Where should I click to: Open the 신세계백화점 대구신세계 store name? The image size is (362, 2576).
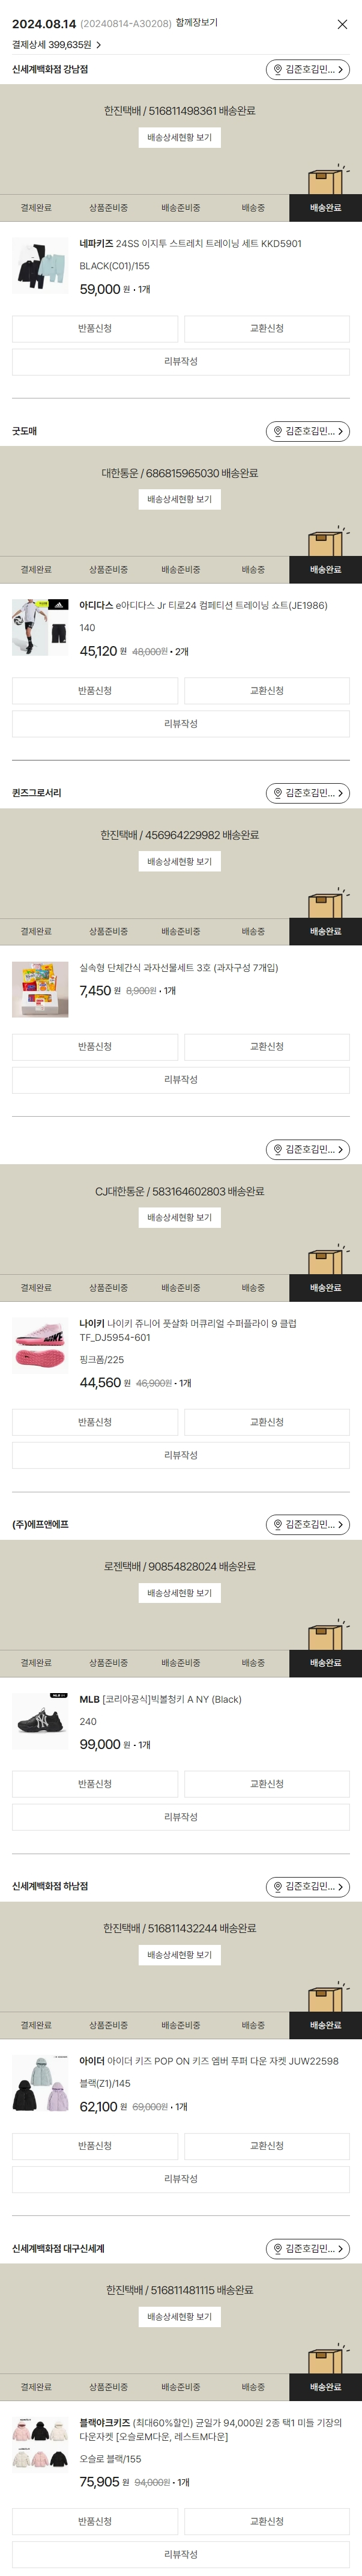58,2249
